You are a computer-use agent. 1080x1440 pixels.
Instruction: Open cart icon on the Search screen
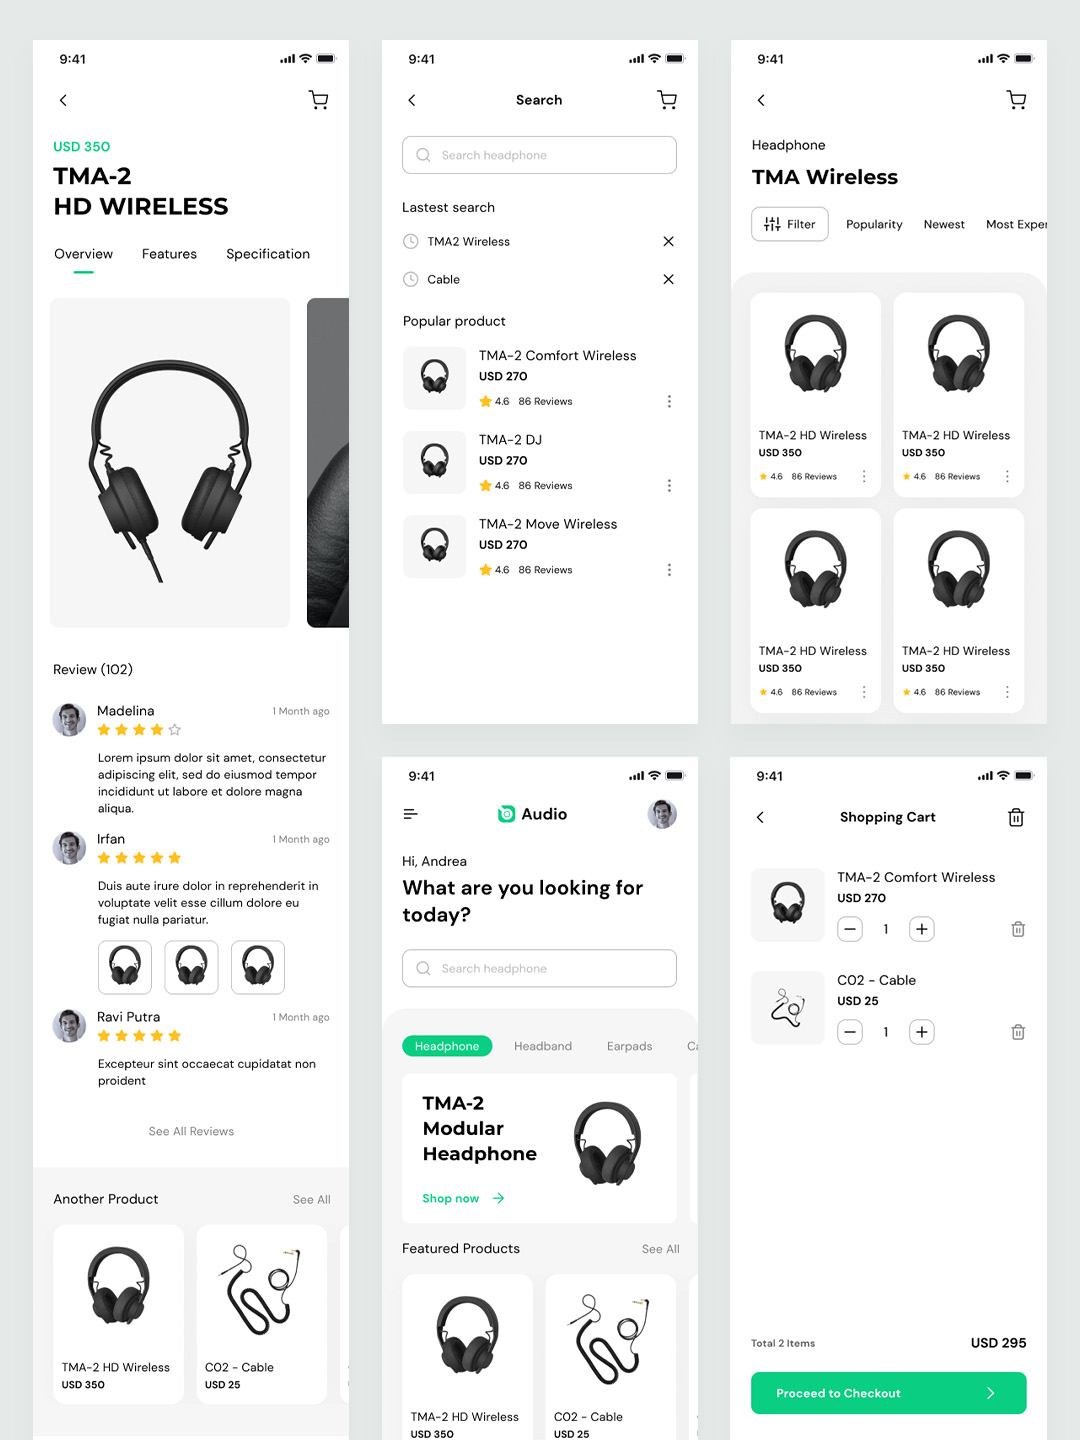click(x=667, y=100)
